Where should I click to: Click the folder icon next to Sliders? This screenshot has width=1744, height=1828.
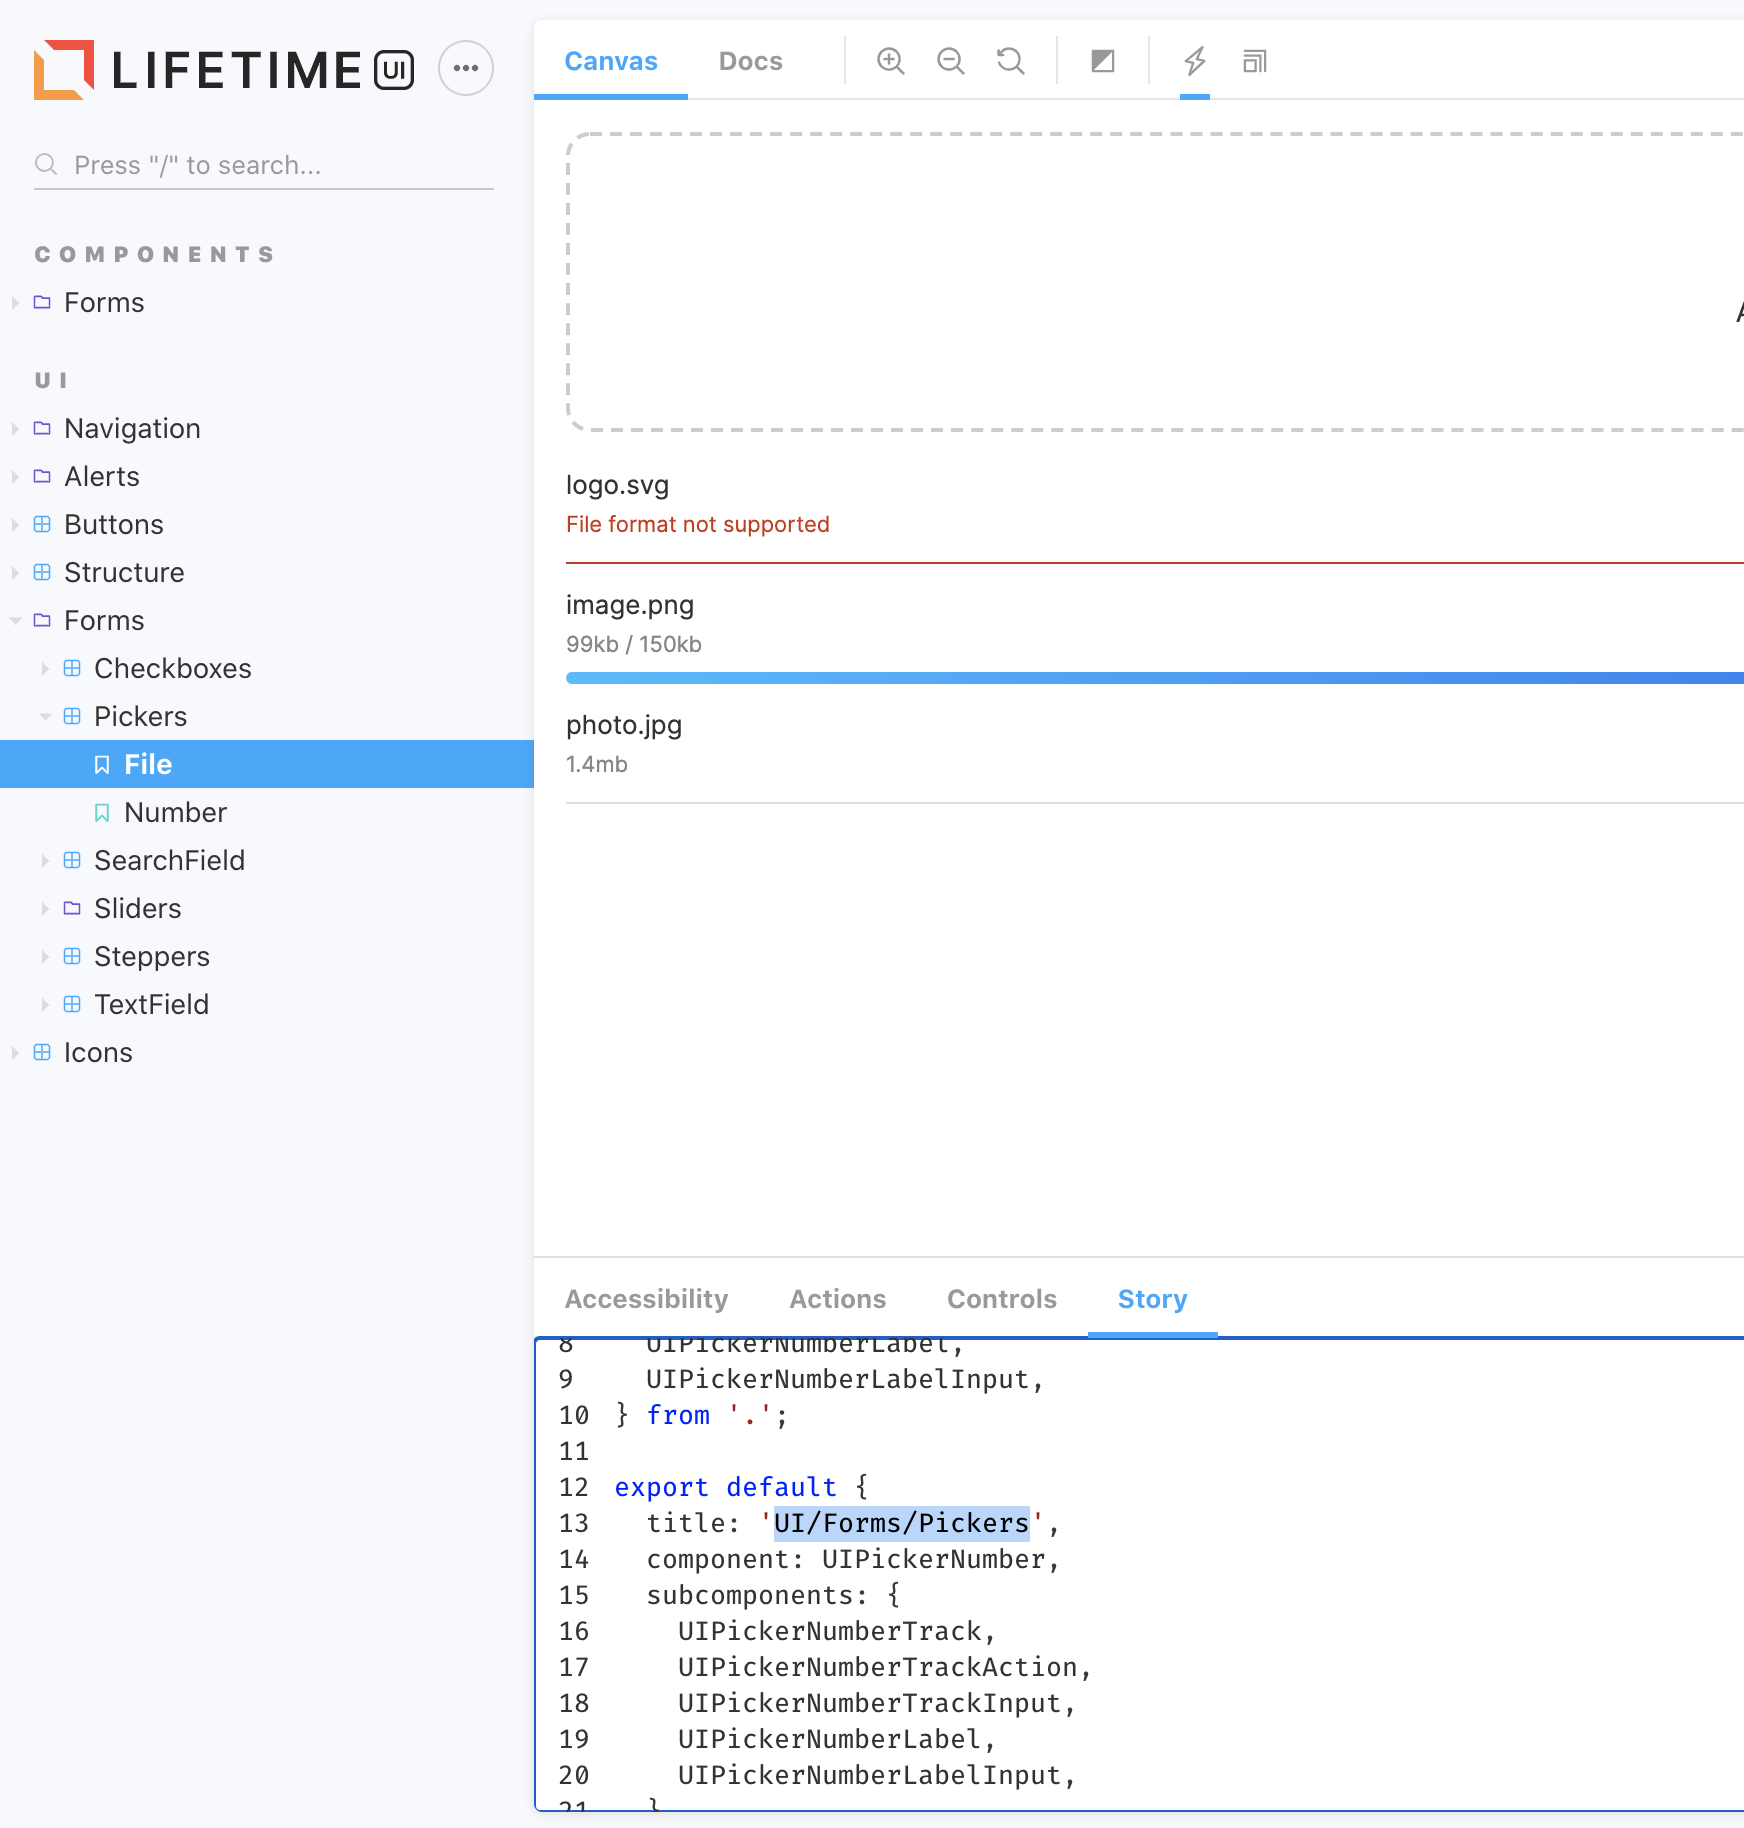click(72, 908)
